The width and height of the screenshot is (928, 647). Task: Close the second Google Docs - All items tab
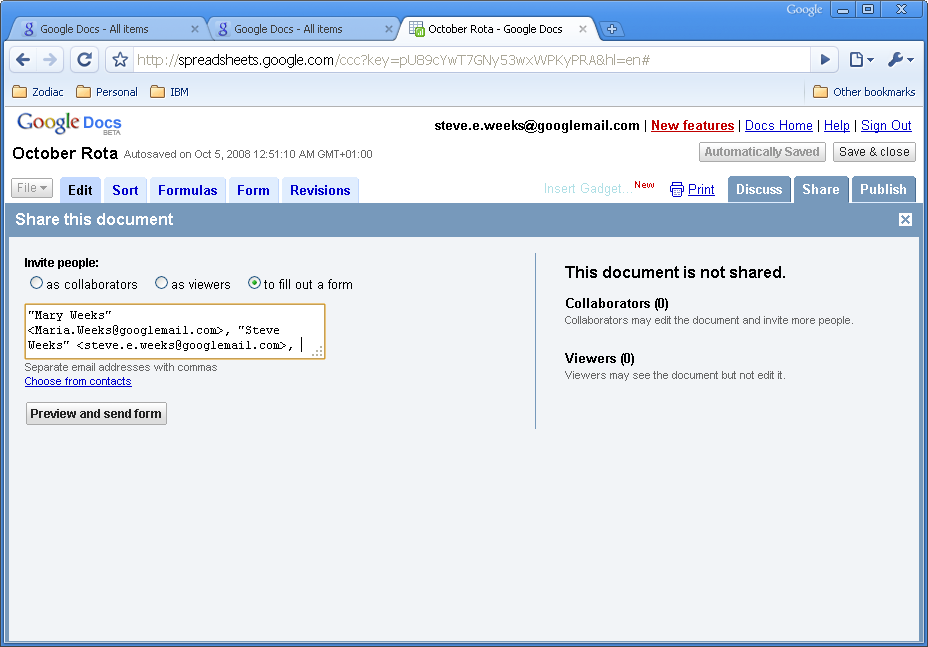[x=389, y=28]
